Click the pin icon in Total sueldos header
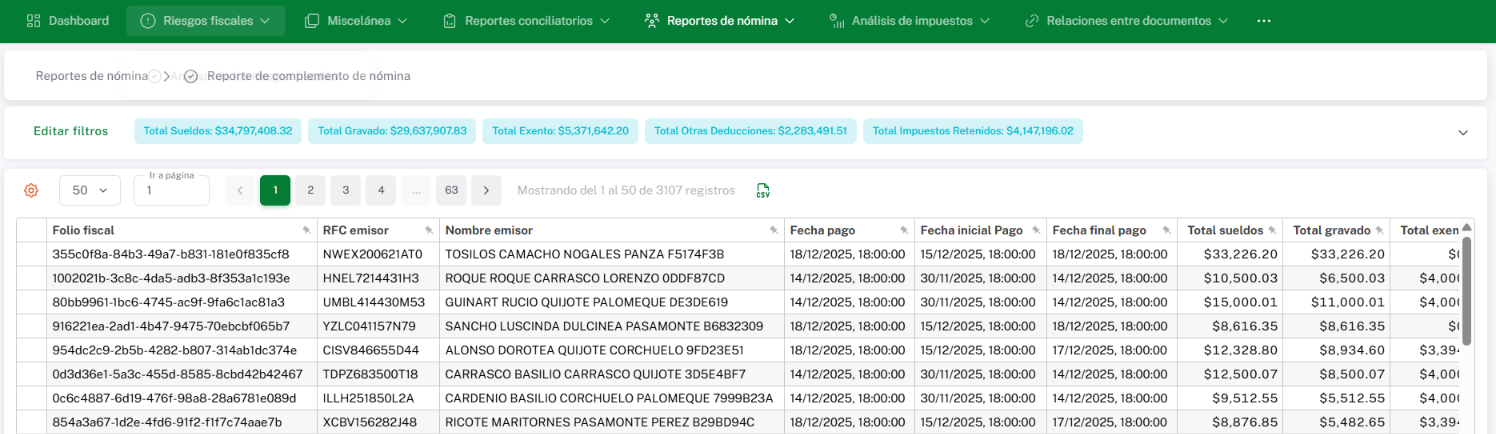The height and width of the screenshot is (434, 1496). pyautogui.click(x=1271, y=231)
